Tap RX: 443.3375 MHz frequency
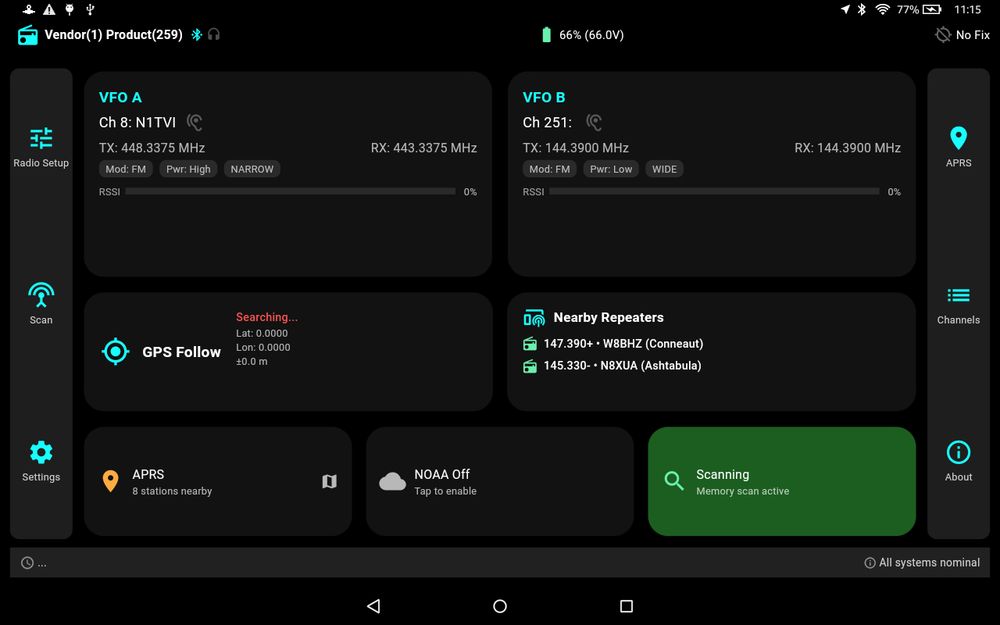This screenshot has height=625, width=1000. [x=423, y=148]
